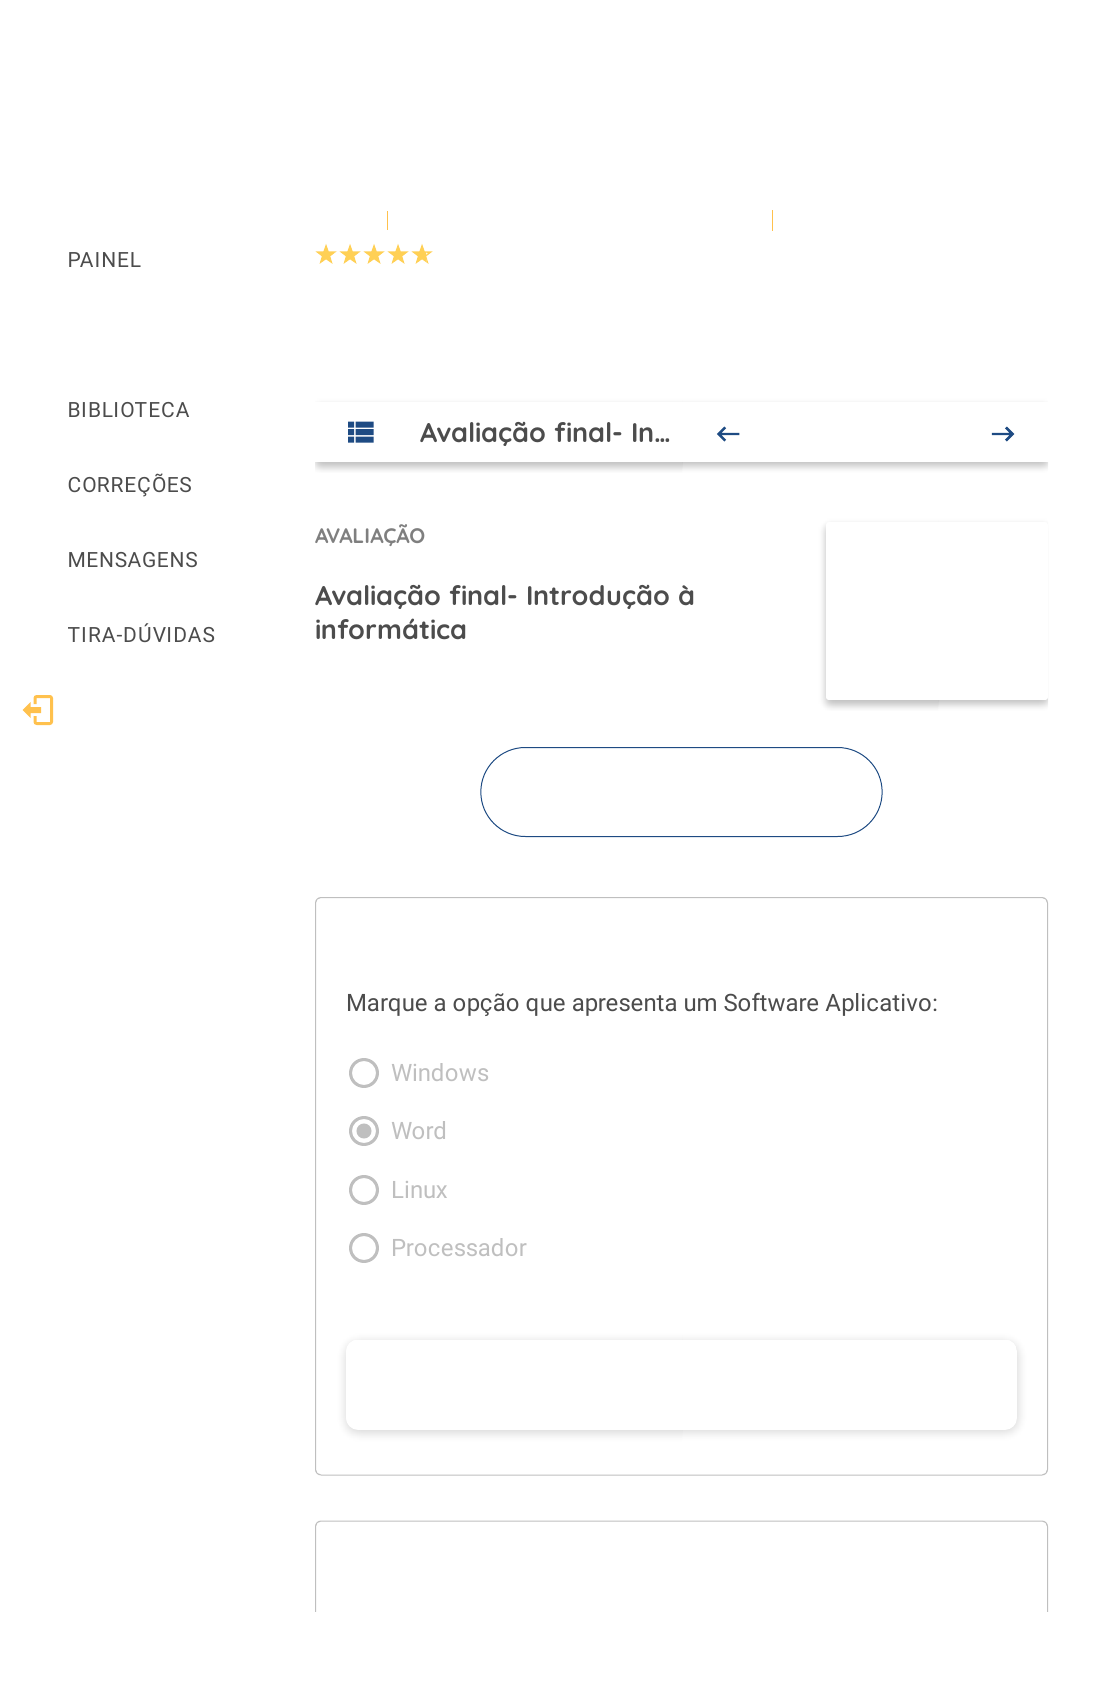Go to next item with right arrow
This screenshot has height=1684, width=1120.
[1002, 434]
